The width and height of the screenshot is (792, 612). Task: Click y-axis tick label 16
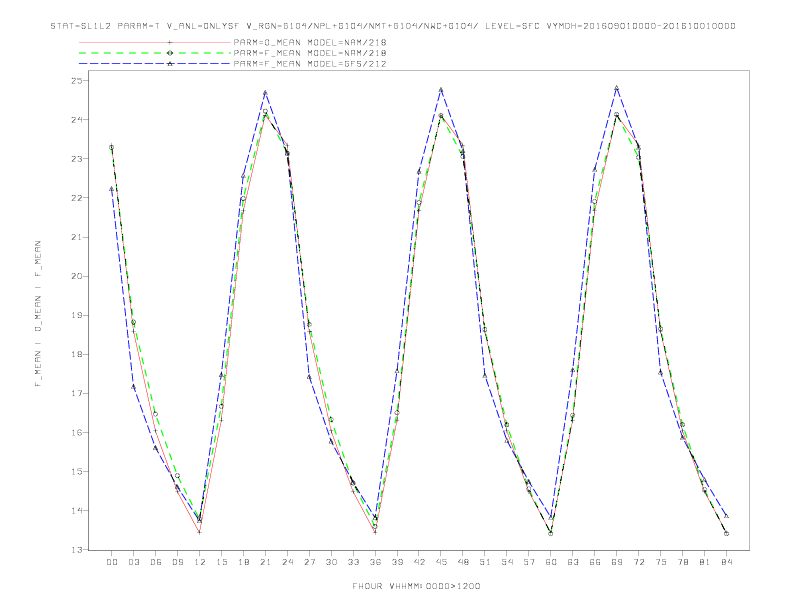[x=77, y=433]
